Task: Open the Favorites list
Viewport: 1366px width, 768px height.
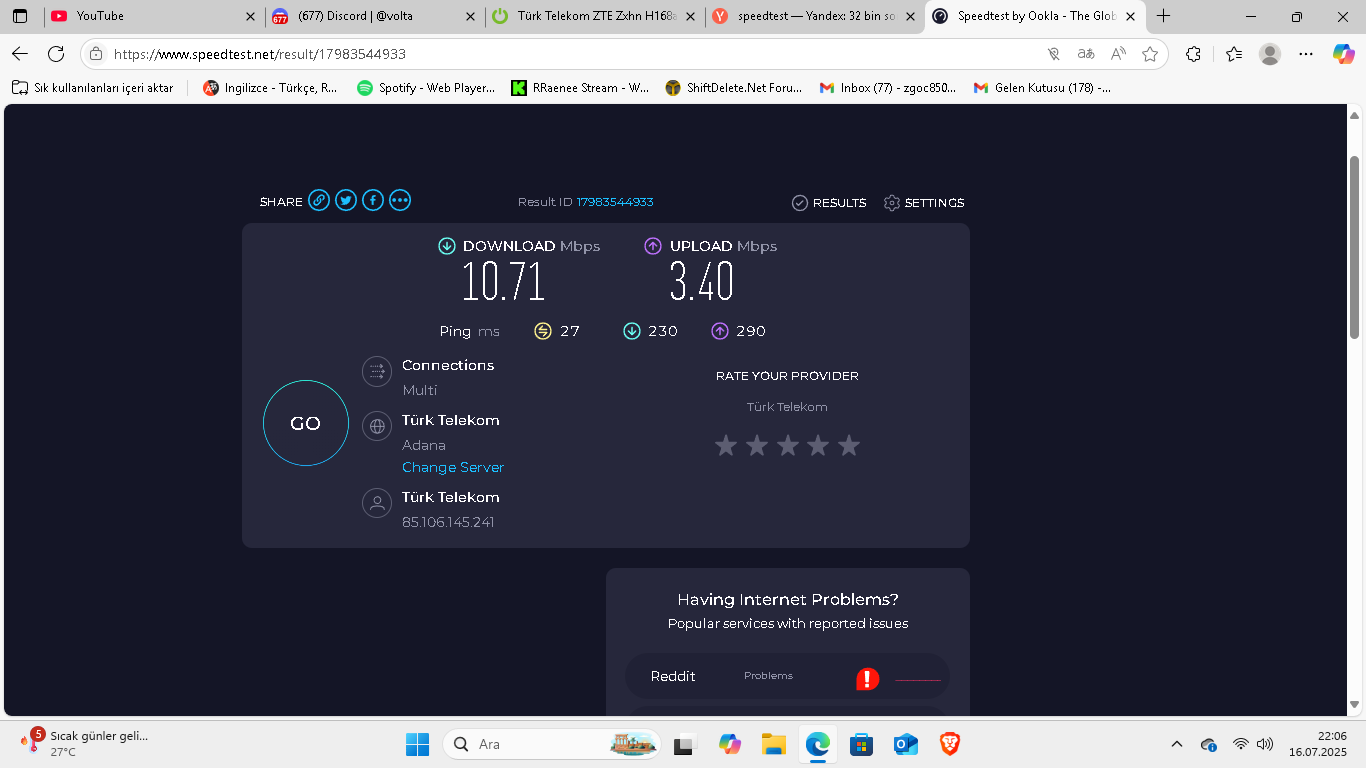Action: pyautogui.click(x=1233, y=54)
